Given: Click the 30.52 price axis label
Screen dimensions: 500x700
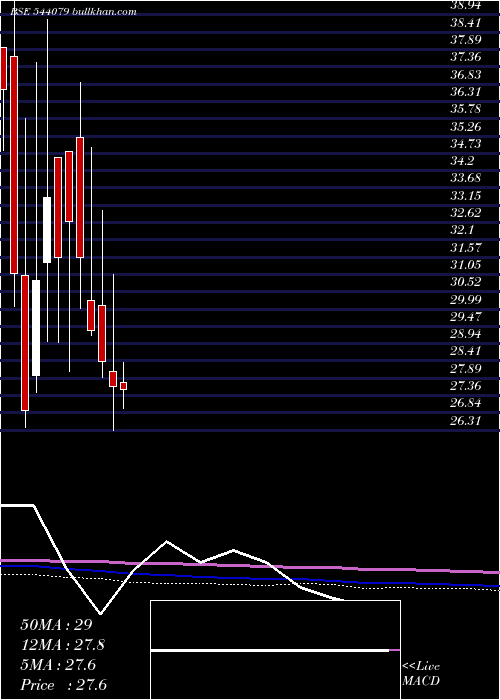Looking at the screenshot, I should click(465, 282).
